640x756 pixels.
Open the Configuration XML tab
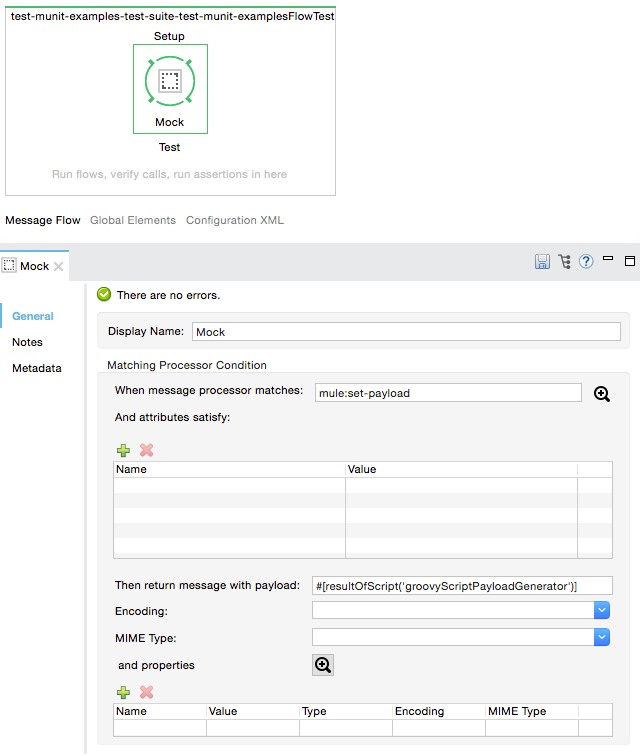[x=234, y=220]
